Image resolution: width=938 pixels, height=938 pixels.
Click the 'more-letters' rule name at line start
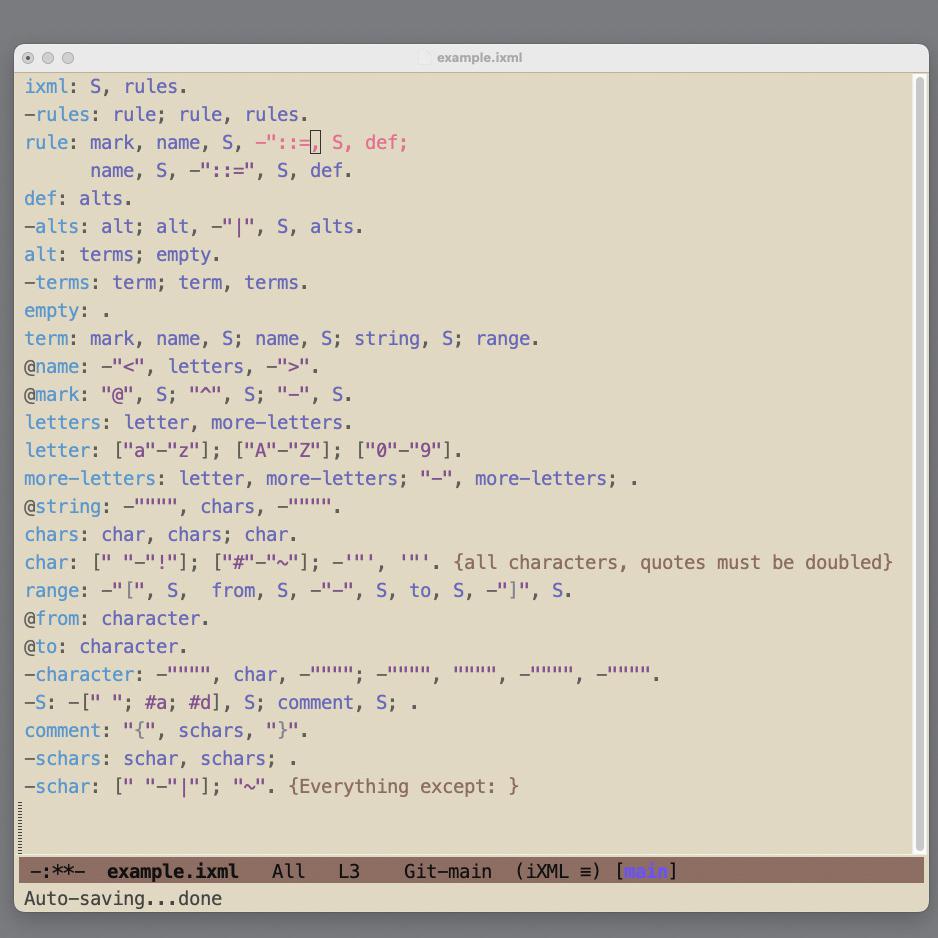90,478
